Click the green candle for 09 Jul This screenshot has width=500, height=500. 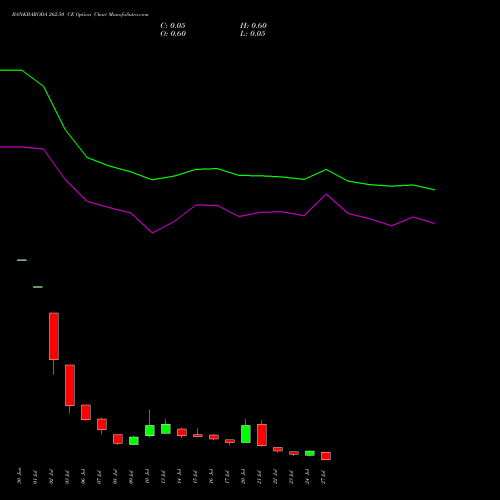[x=134, y=441]
